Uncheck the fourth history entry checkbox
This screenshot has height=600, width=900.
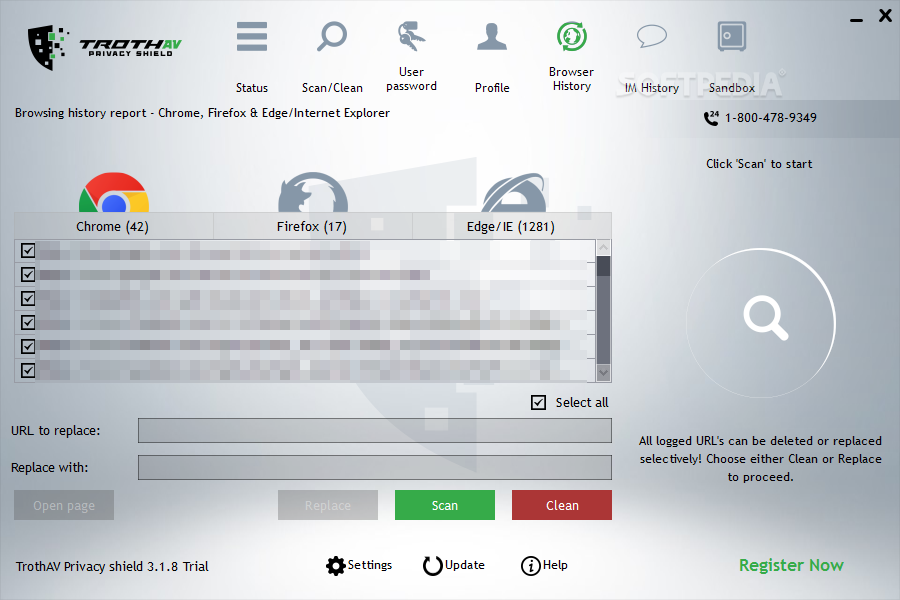pos(28,323)
